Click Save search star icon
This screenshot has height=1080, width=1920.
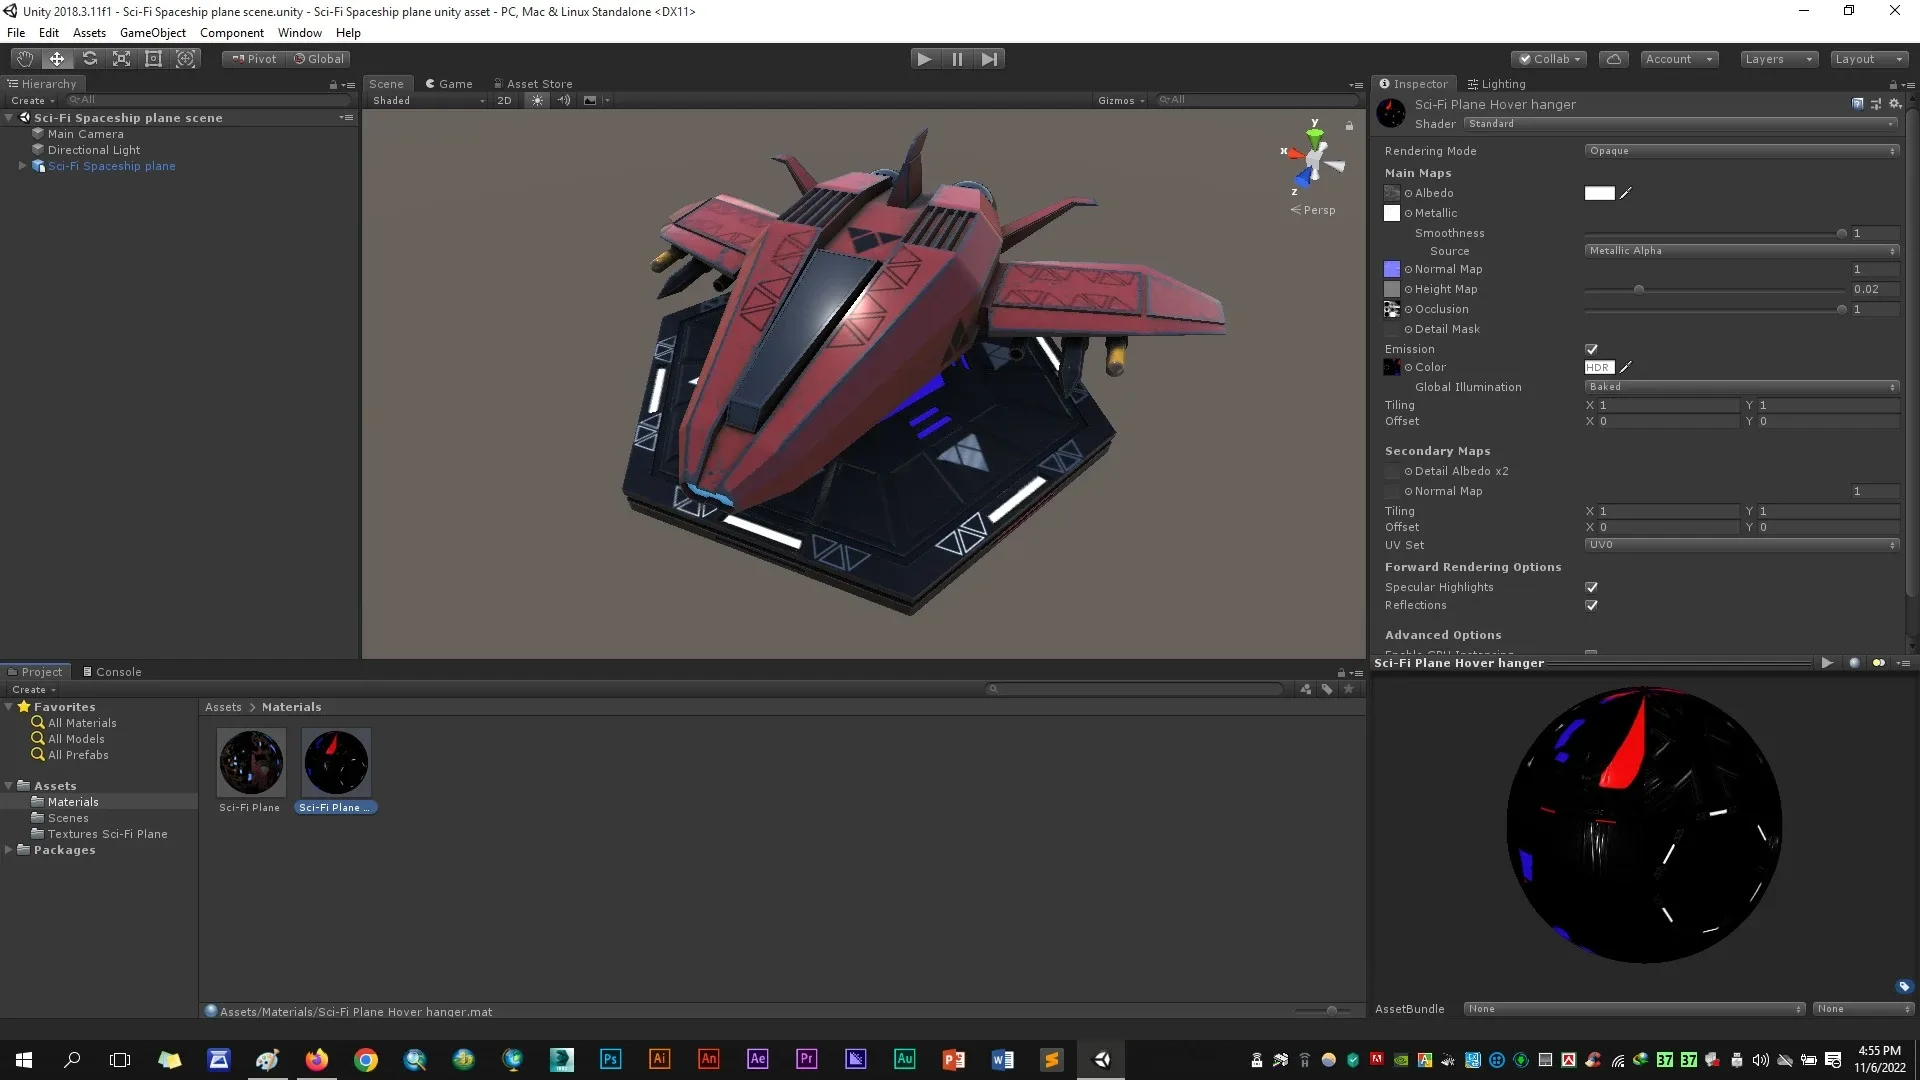[x=1348, y=689]
